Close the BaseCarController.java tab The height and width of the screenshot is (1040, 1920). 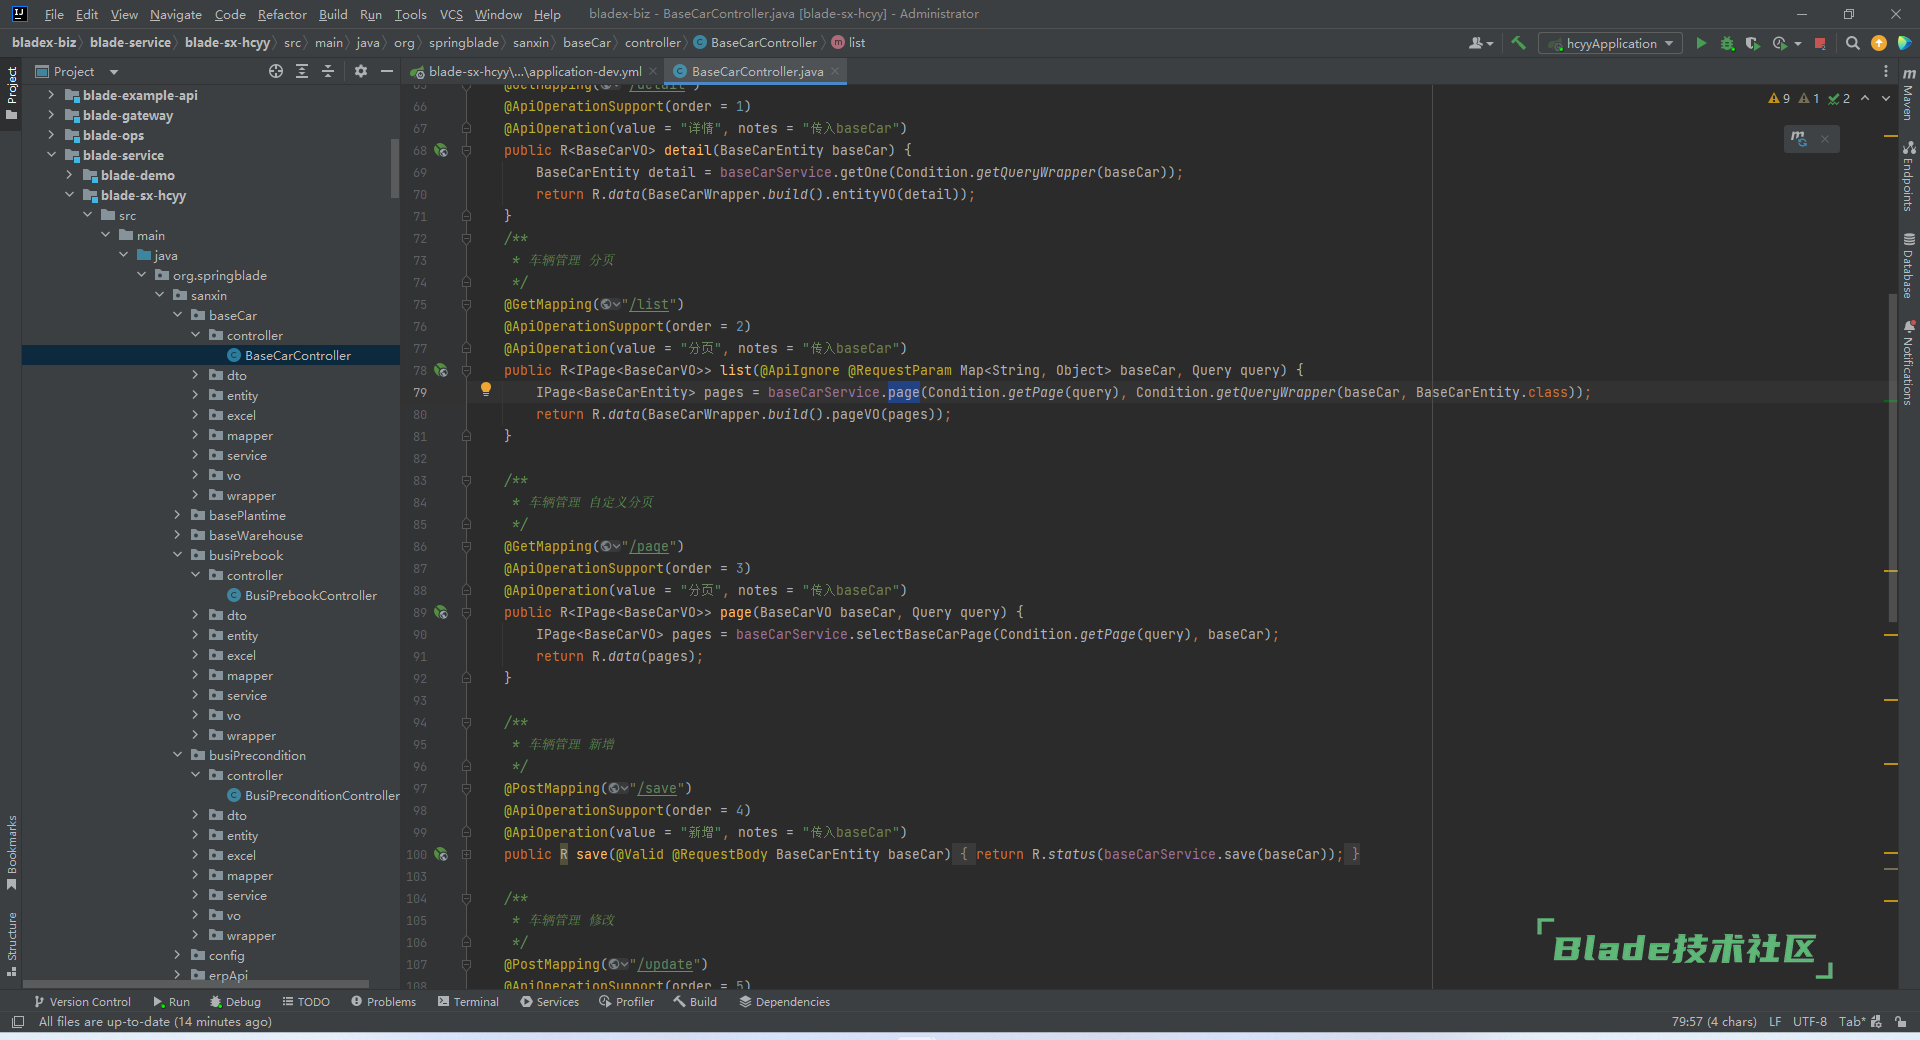[x=835, y=71]
